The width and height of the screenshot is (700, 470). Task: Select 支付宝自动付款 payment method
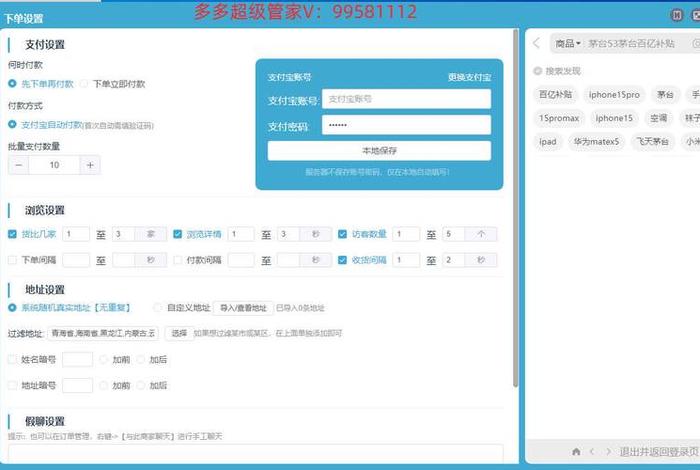[x=12, y=125]
